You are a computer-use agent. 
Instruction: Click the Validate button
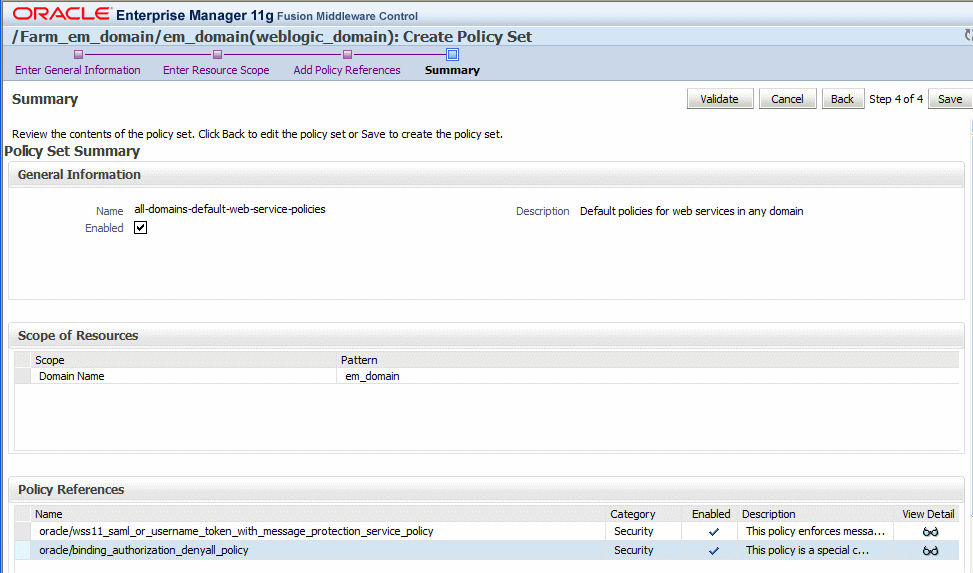(720, 99)
